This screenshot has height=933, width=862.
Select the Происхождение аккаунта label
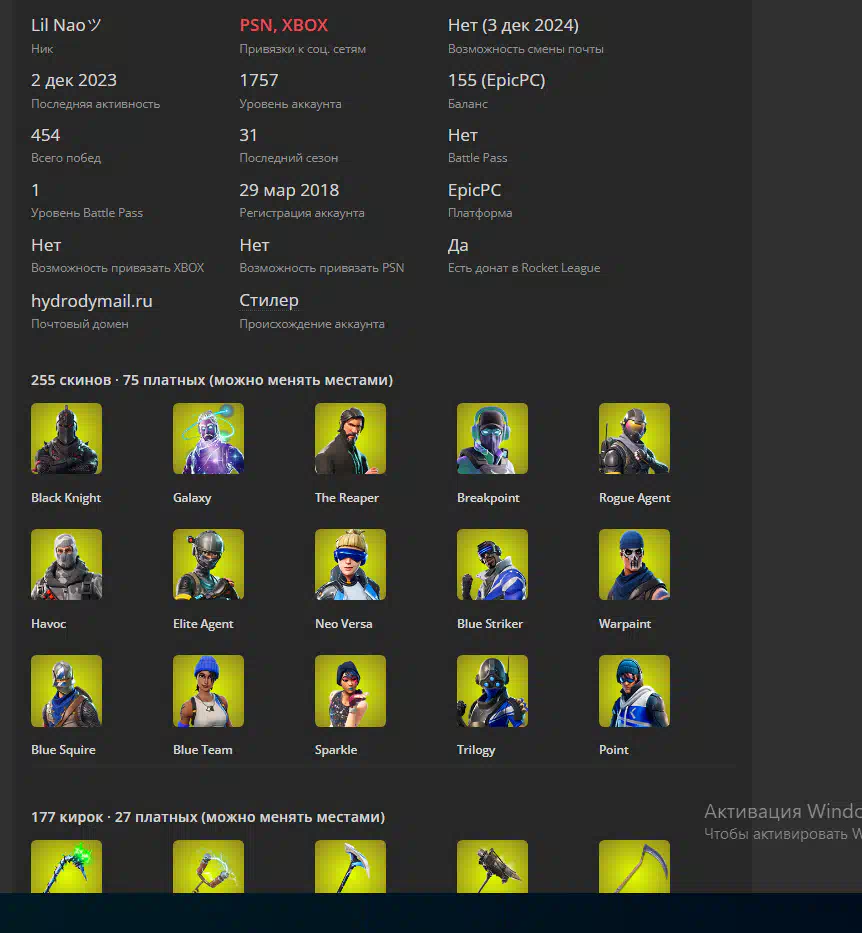click(x=312, y=324)
